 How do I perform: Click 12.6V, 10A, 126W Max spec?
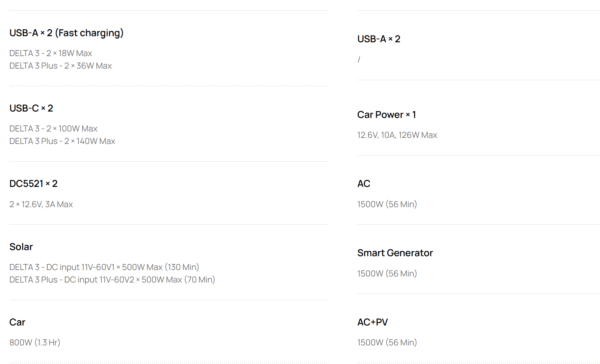coord(397,135)
